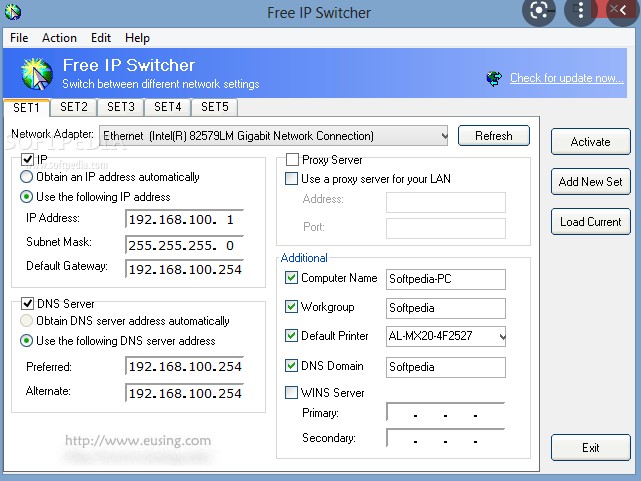
Task: Toggle the Default Printer checkbox
Action: [291, 336]
